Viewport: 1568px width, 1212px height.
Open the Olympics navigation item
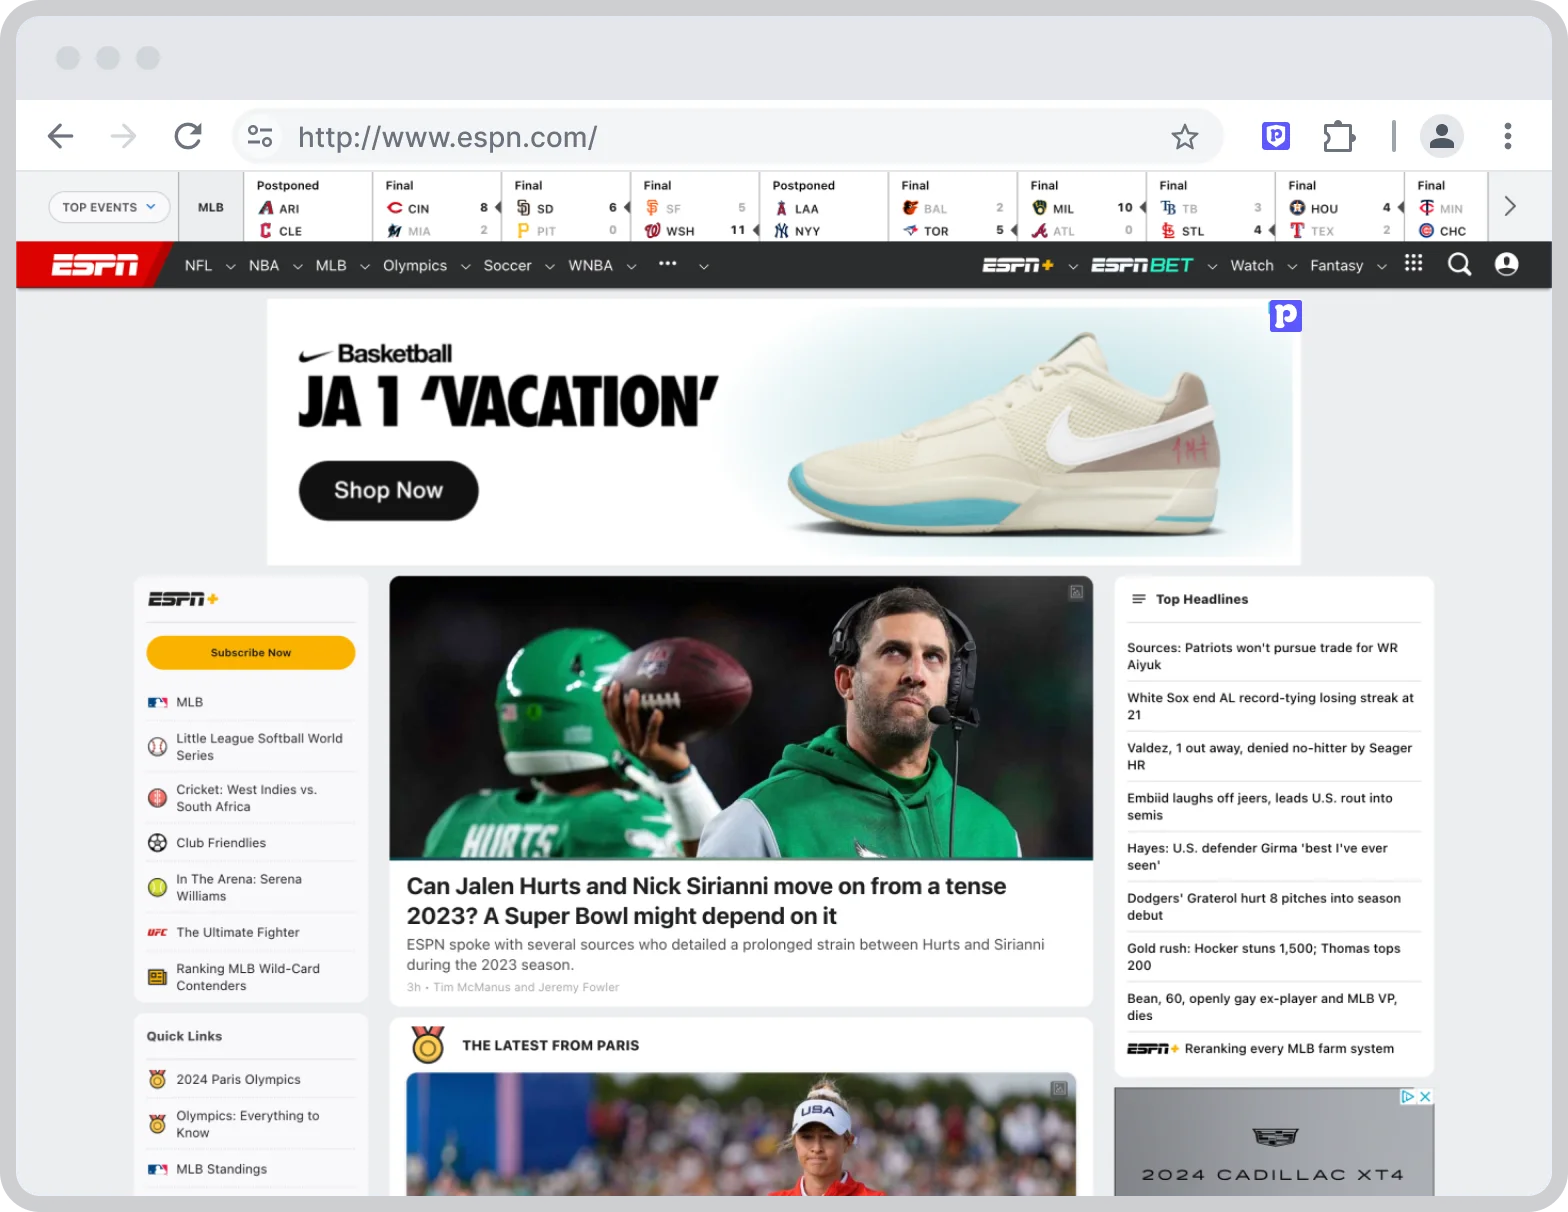point(415,265)
